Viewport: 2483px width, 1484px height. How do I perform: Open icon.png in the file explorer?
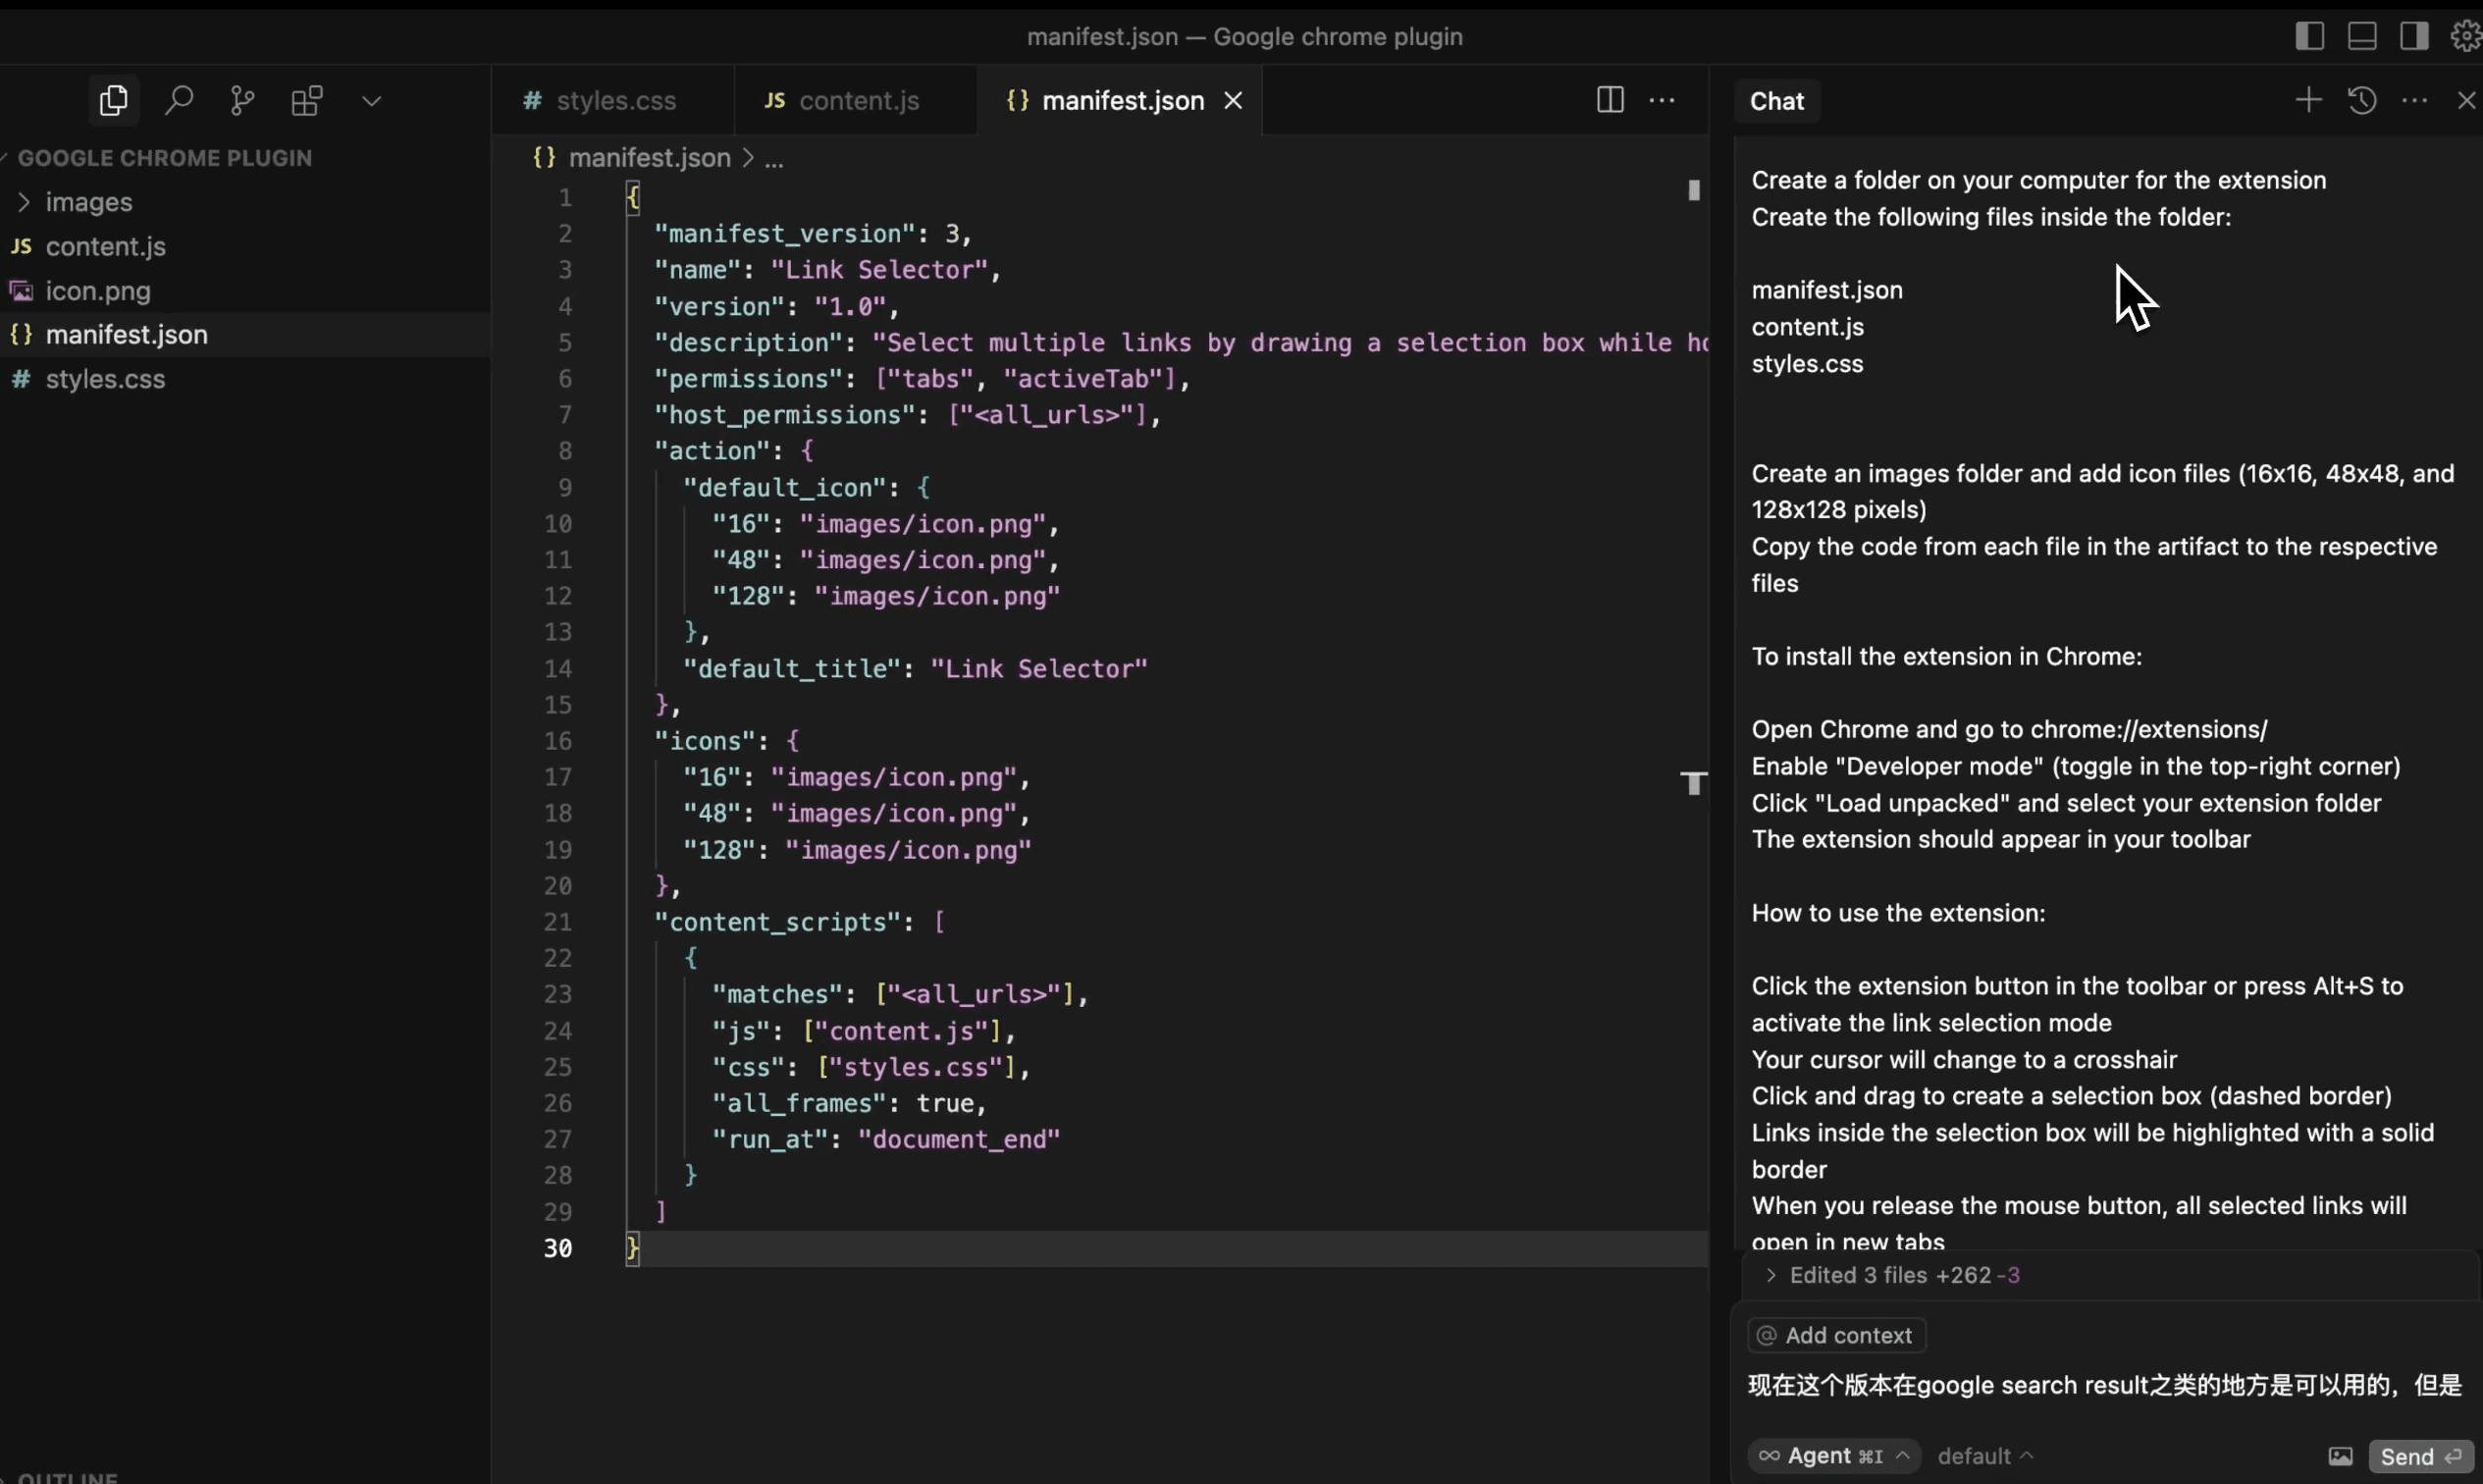tap(245, 291)
